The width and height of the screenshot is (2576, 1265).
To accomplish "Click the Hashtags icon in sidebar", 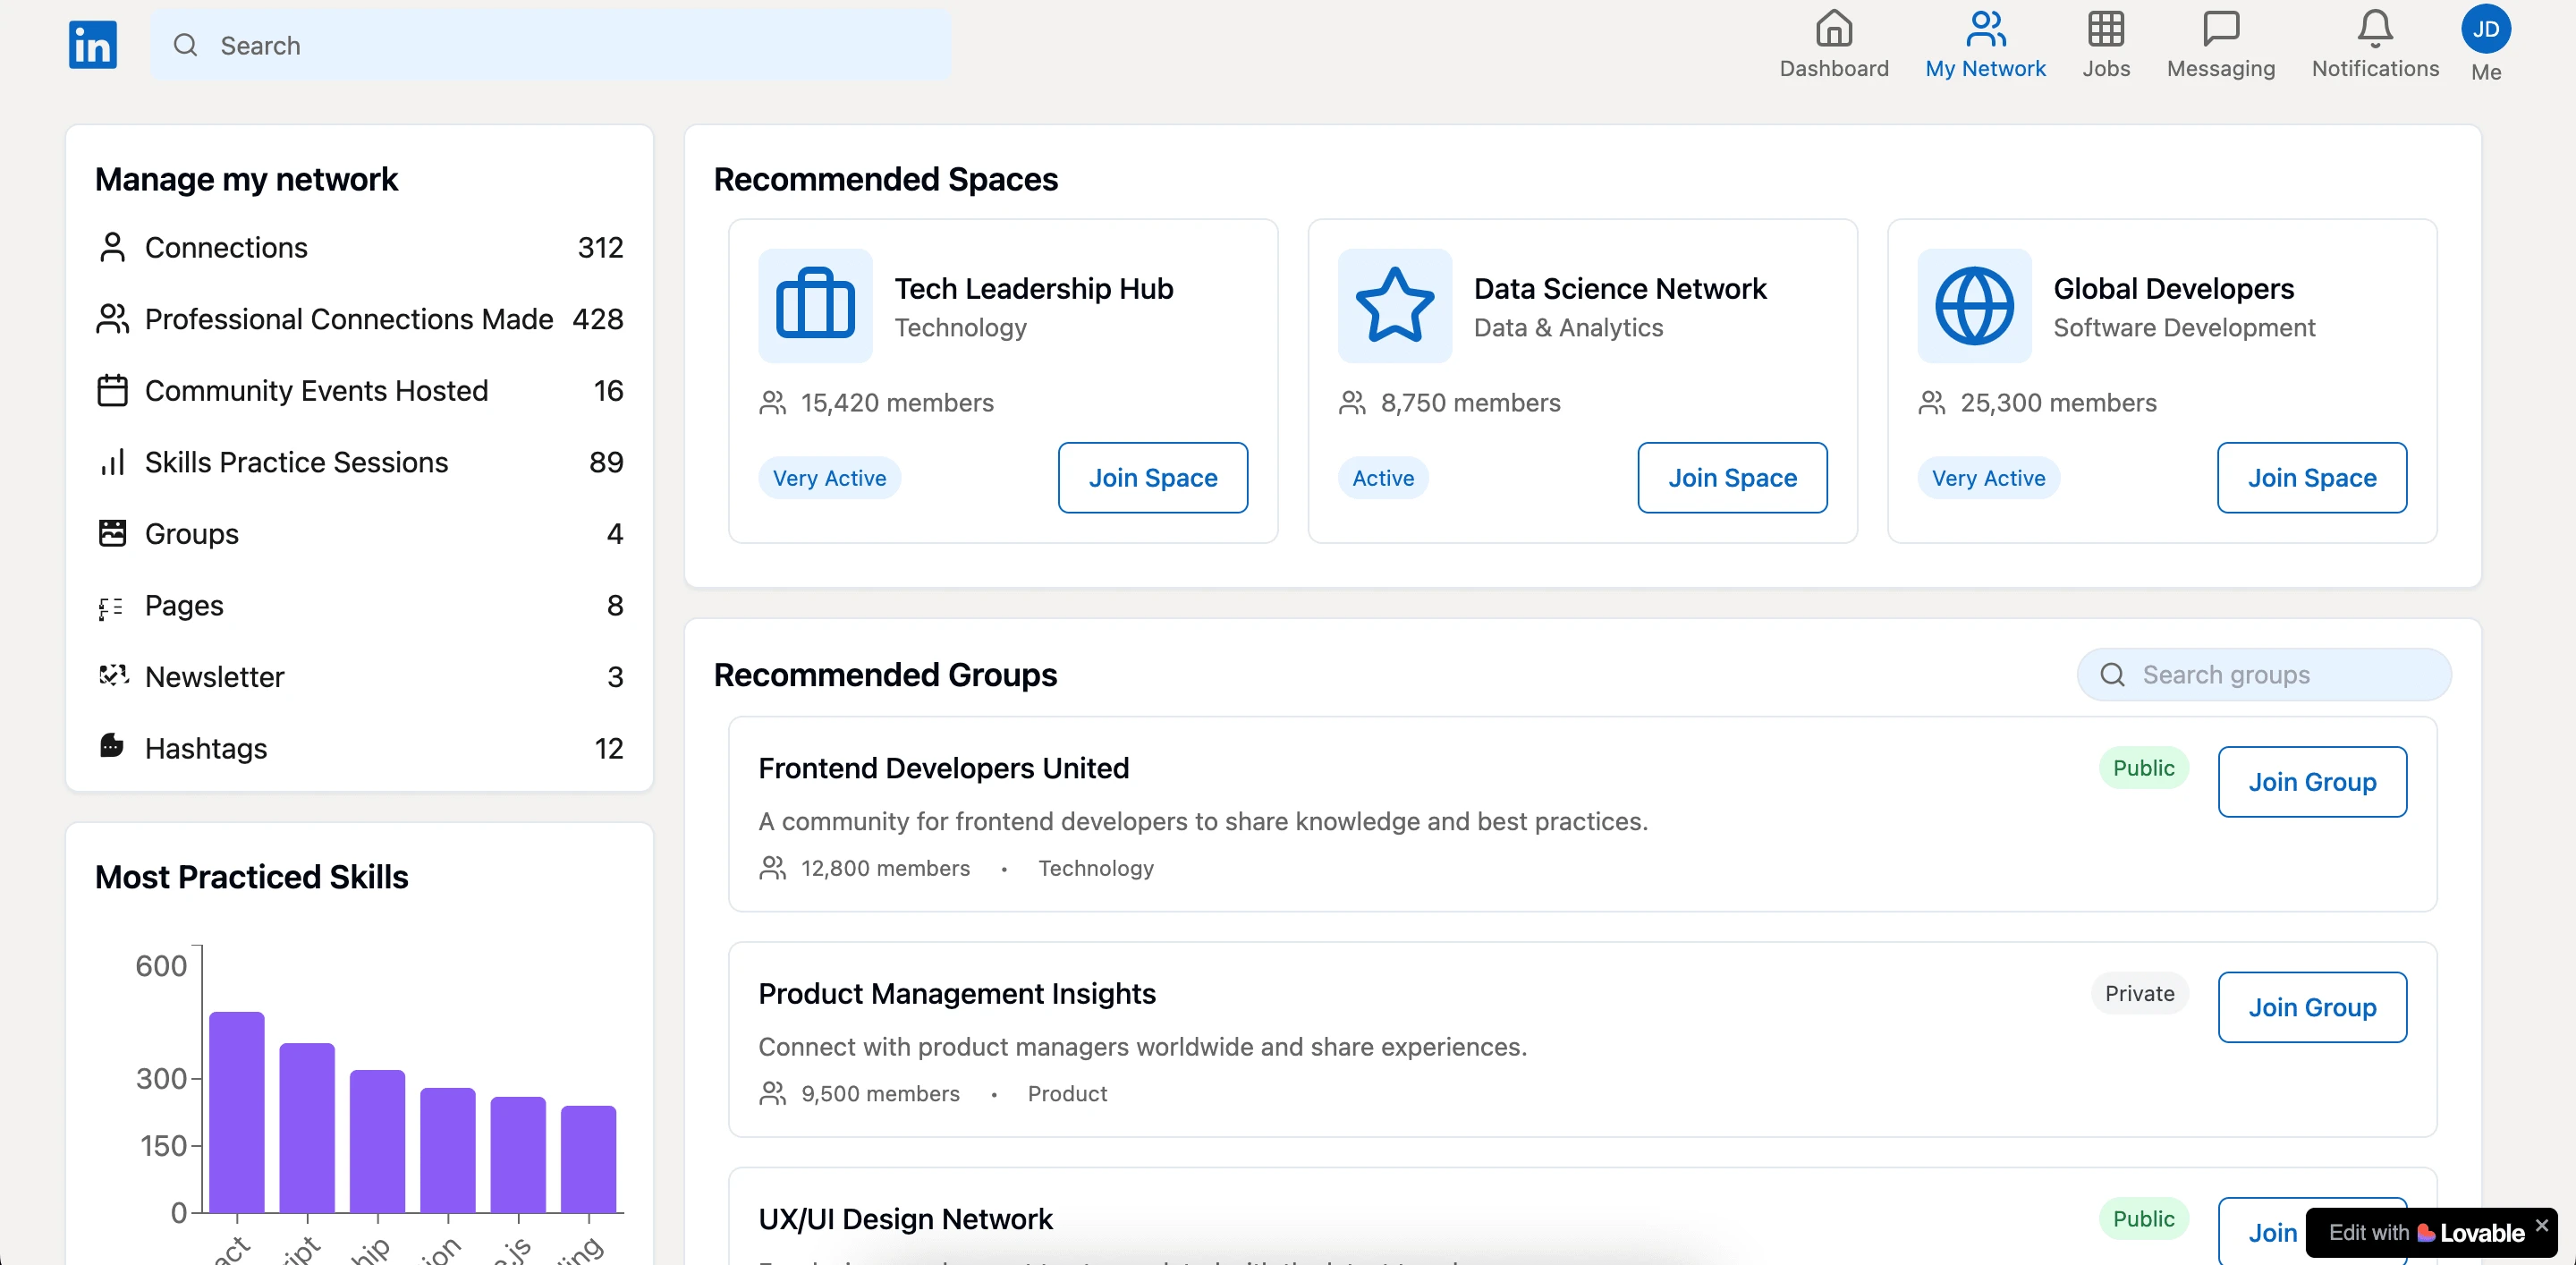I will click(111, 746).
